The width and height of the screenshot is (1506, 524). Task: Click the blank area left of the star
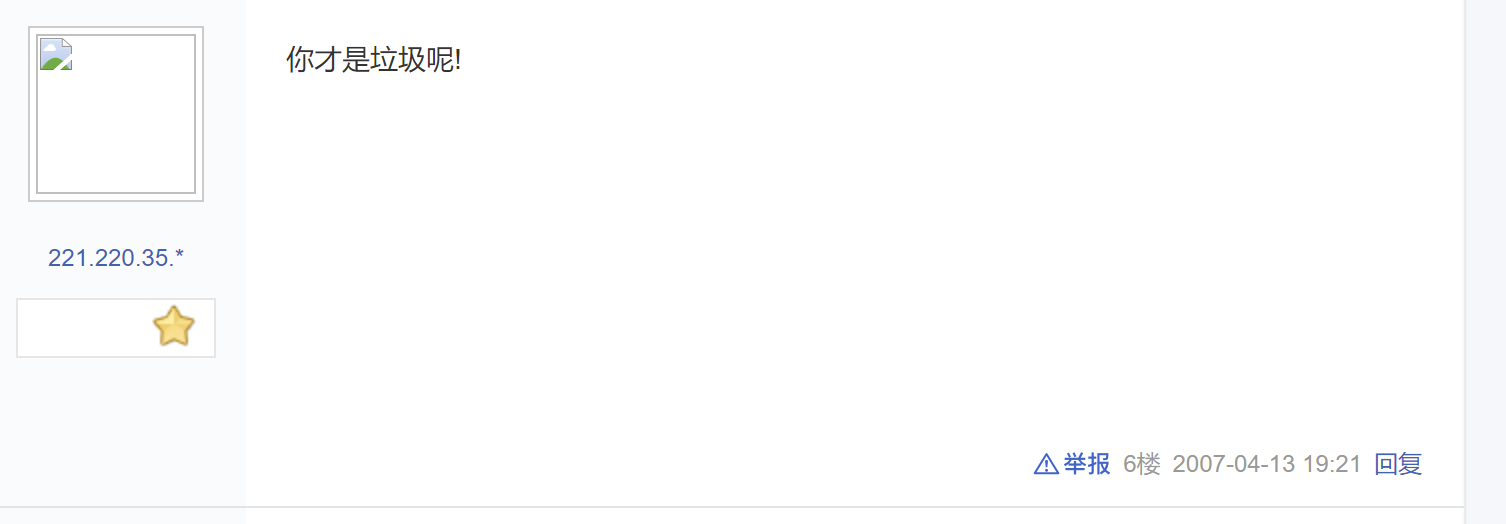coord(80,328)
